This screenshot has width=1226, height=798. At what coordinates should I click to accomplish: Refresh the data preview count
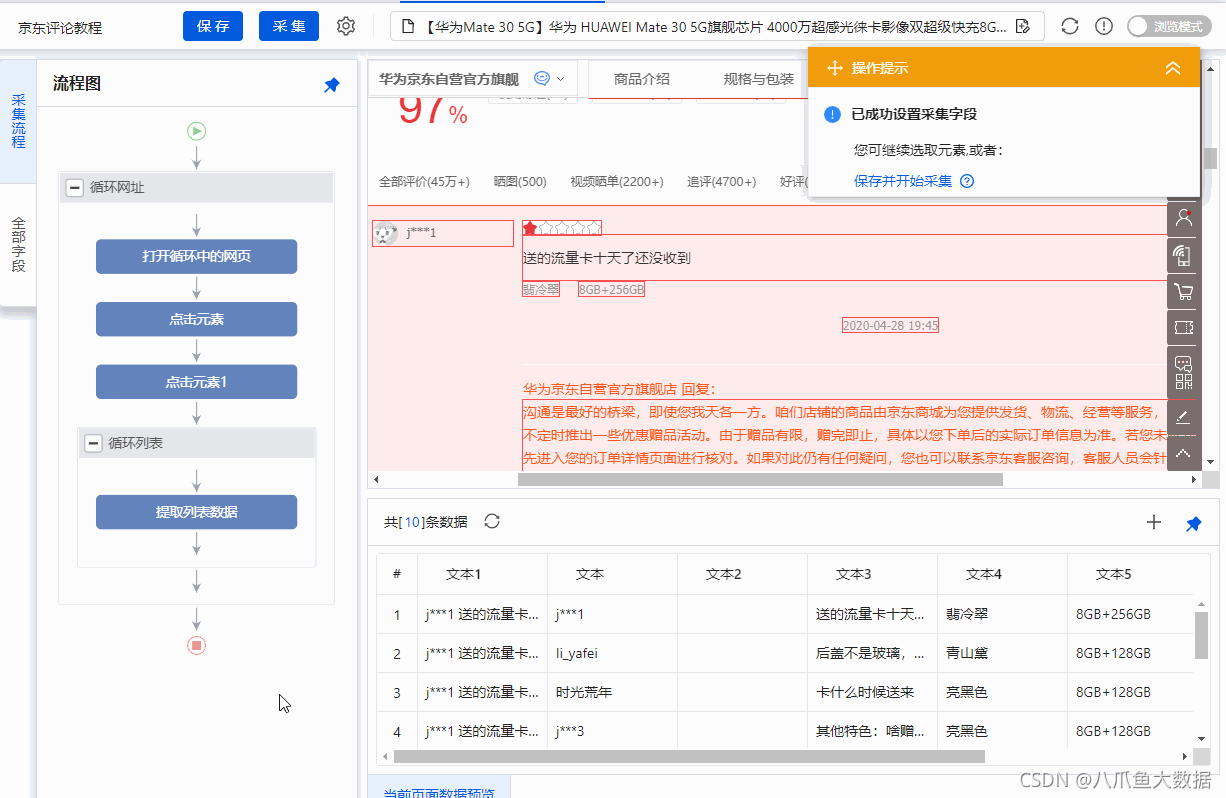coord(491,522)
